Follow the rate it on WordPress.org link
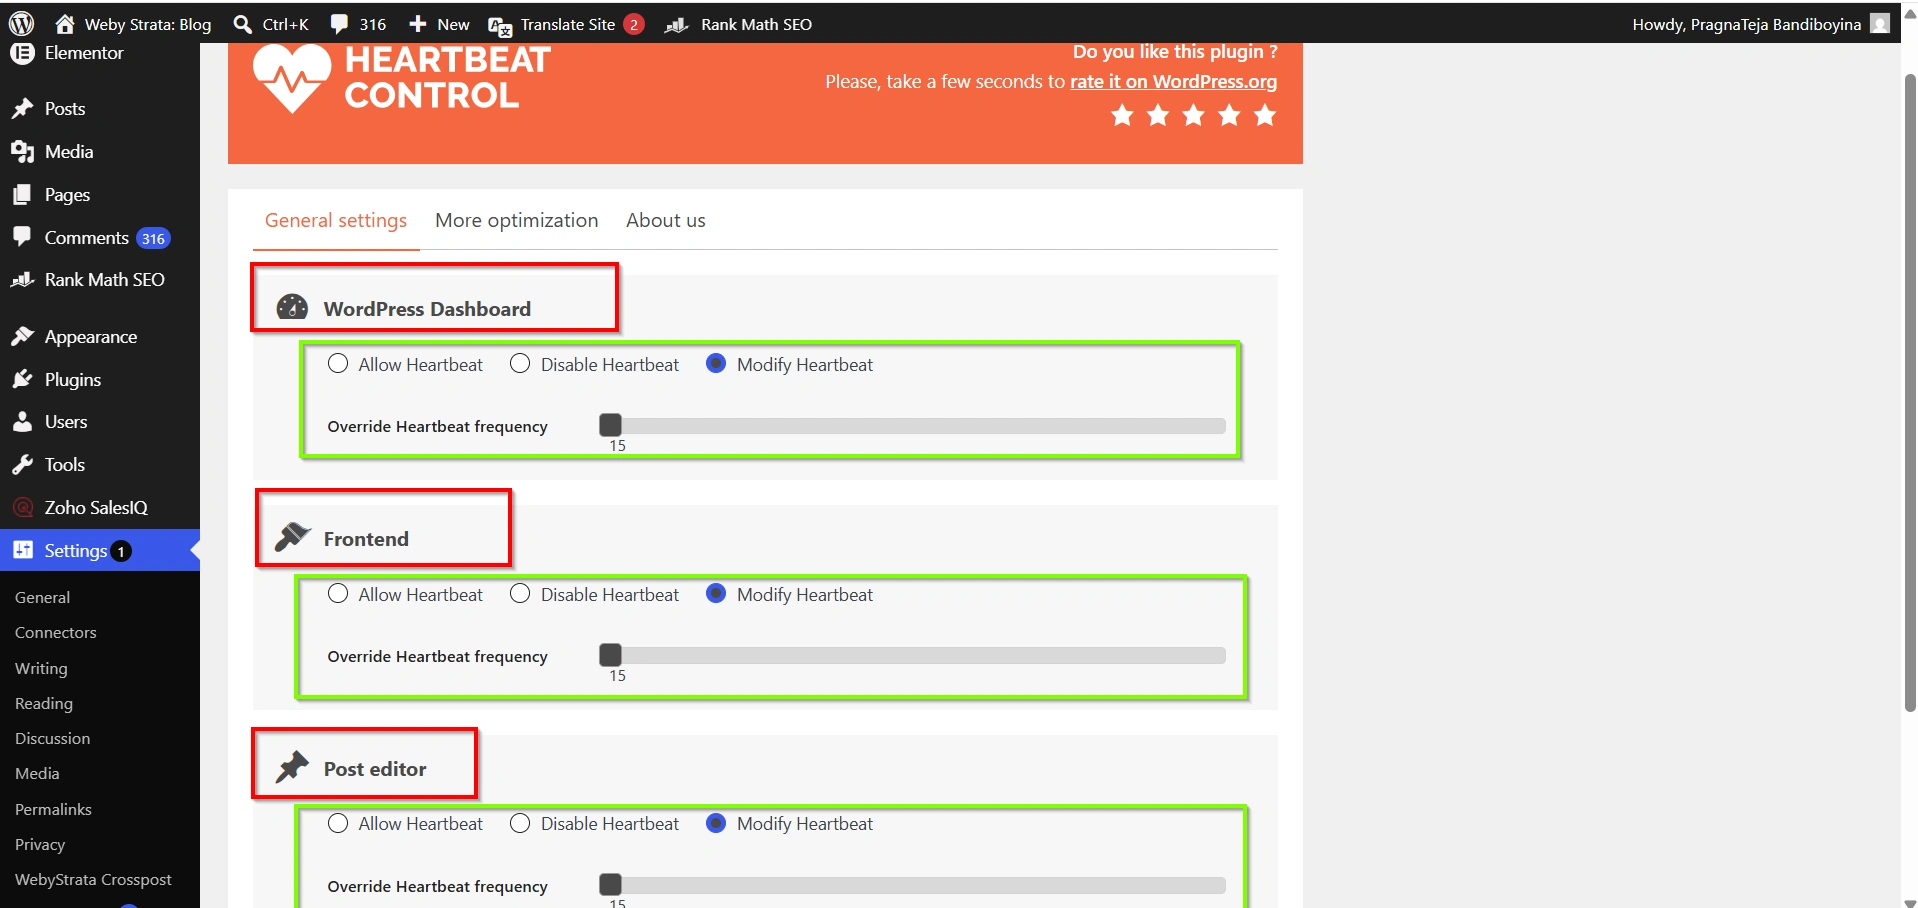1918x908 pixels. (x=1173, y=82)
